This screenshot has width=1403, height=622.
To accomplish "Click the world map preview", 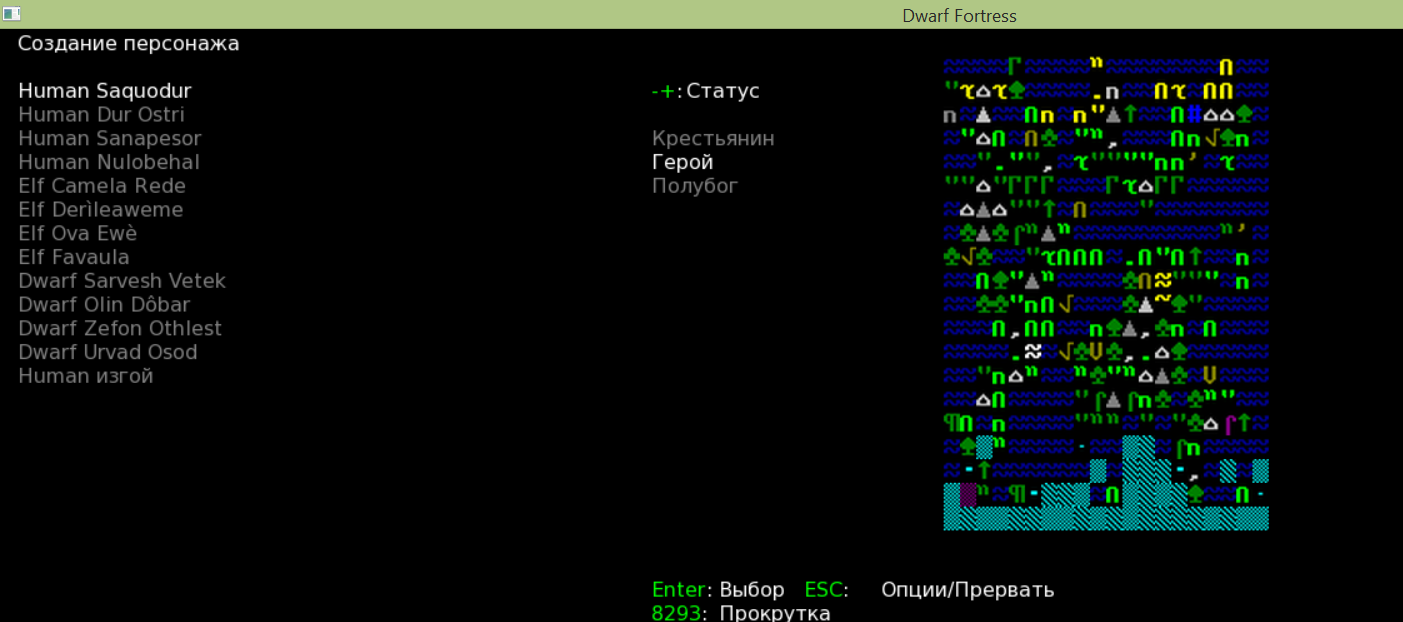I will [1106, 293].
